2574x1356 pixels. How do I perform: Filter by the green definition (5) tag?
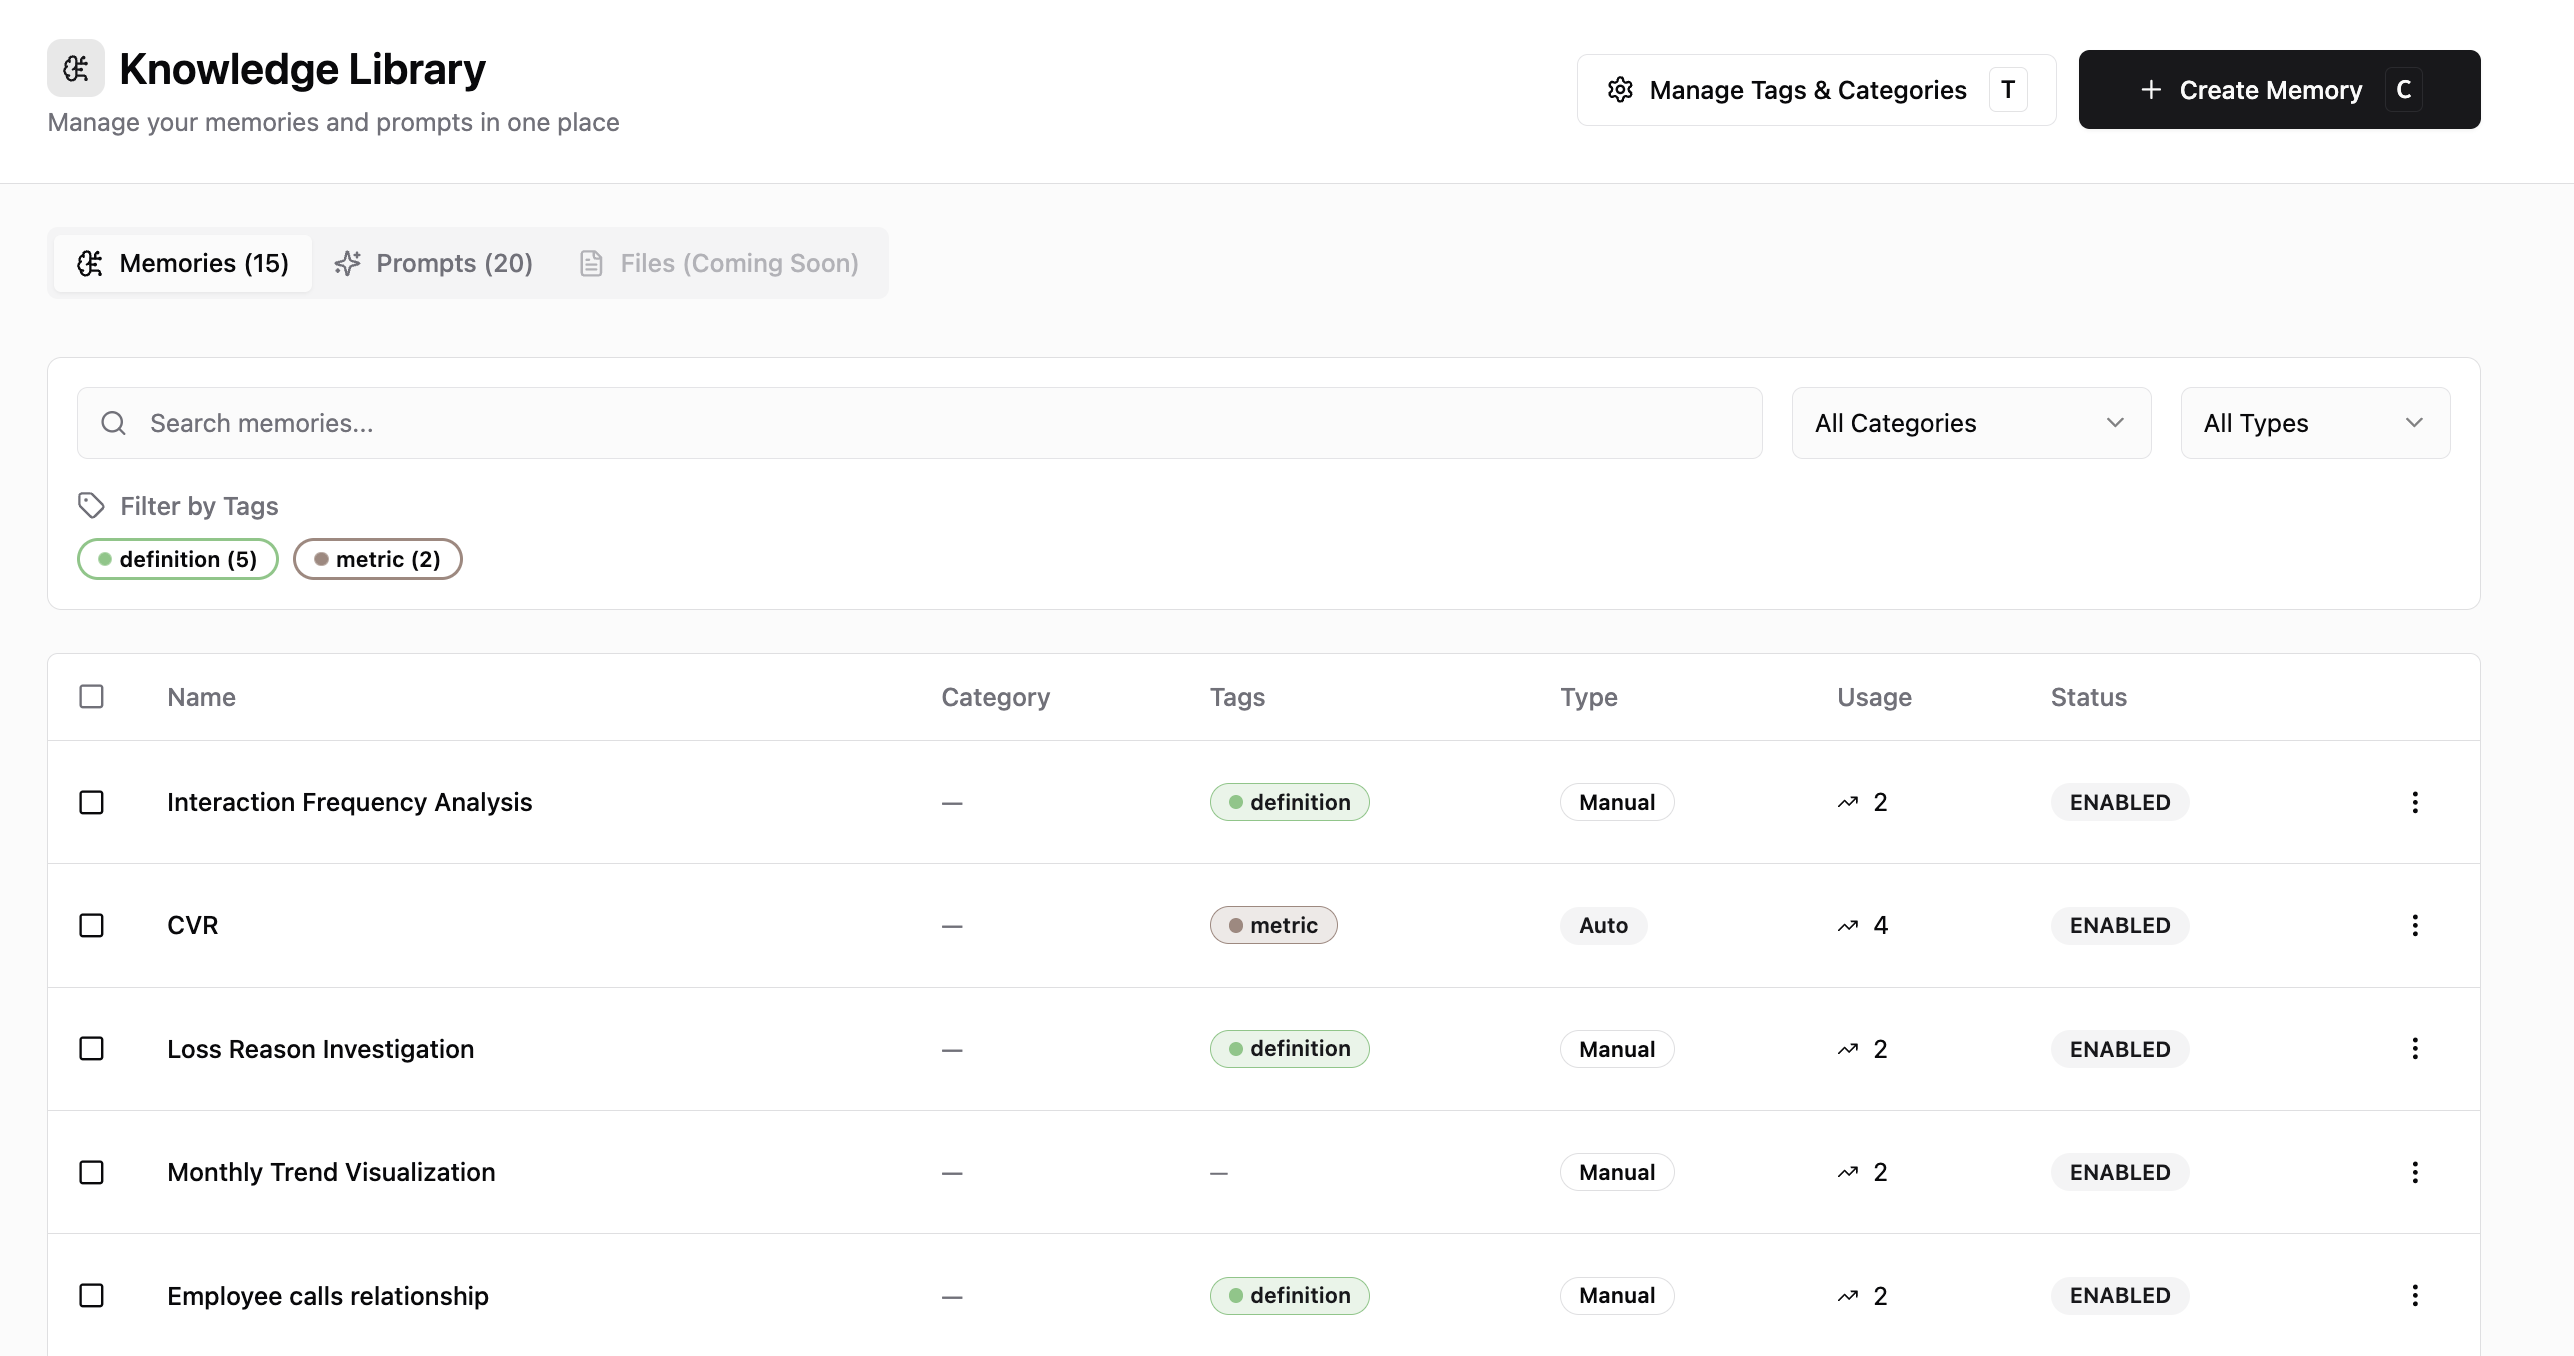pos(178,559)
